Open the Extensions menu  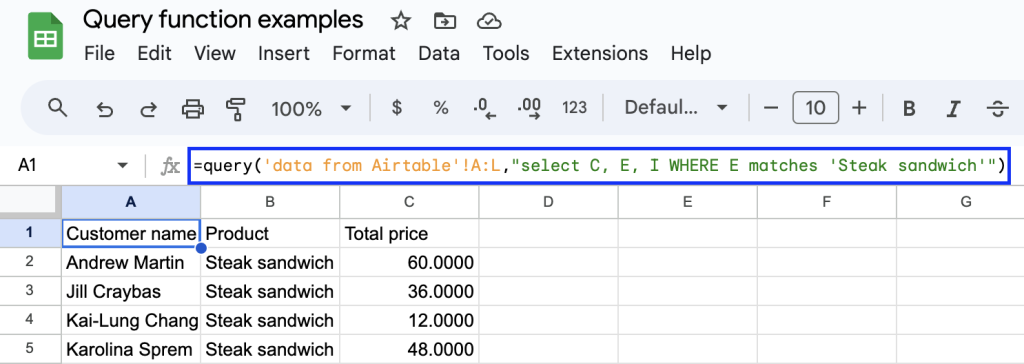(x=600, y=54)
